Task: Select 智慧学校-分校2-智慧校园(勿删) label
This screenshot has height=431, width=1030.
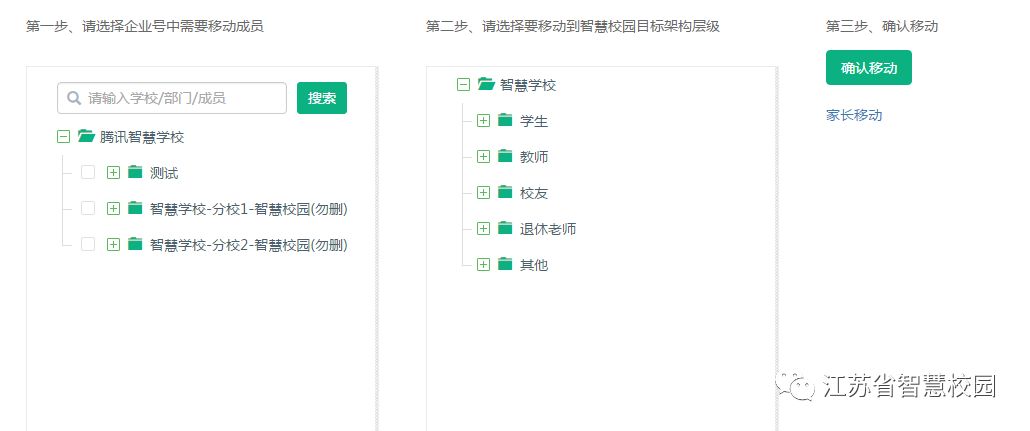Action: pyautogui.click(x=249, y=244)
